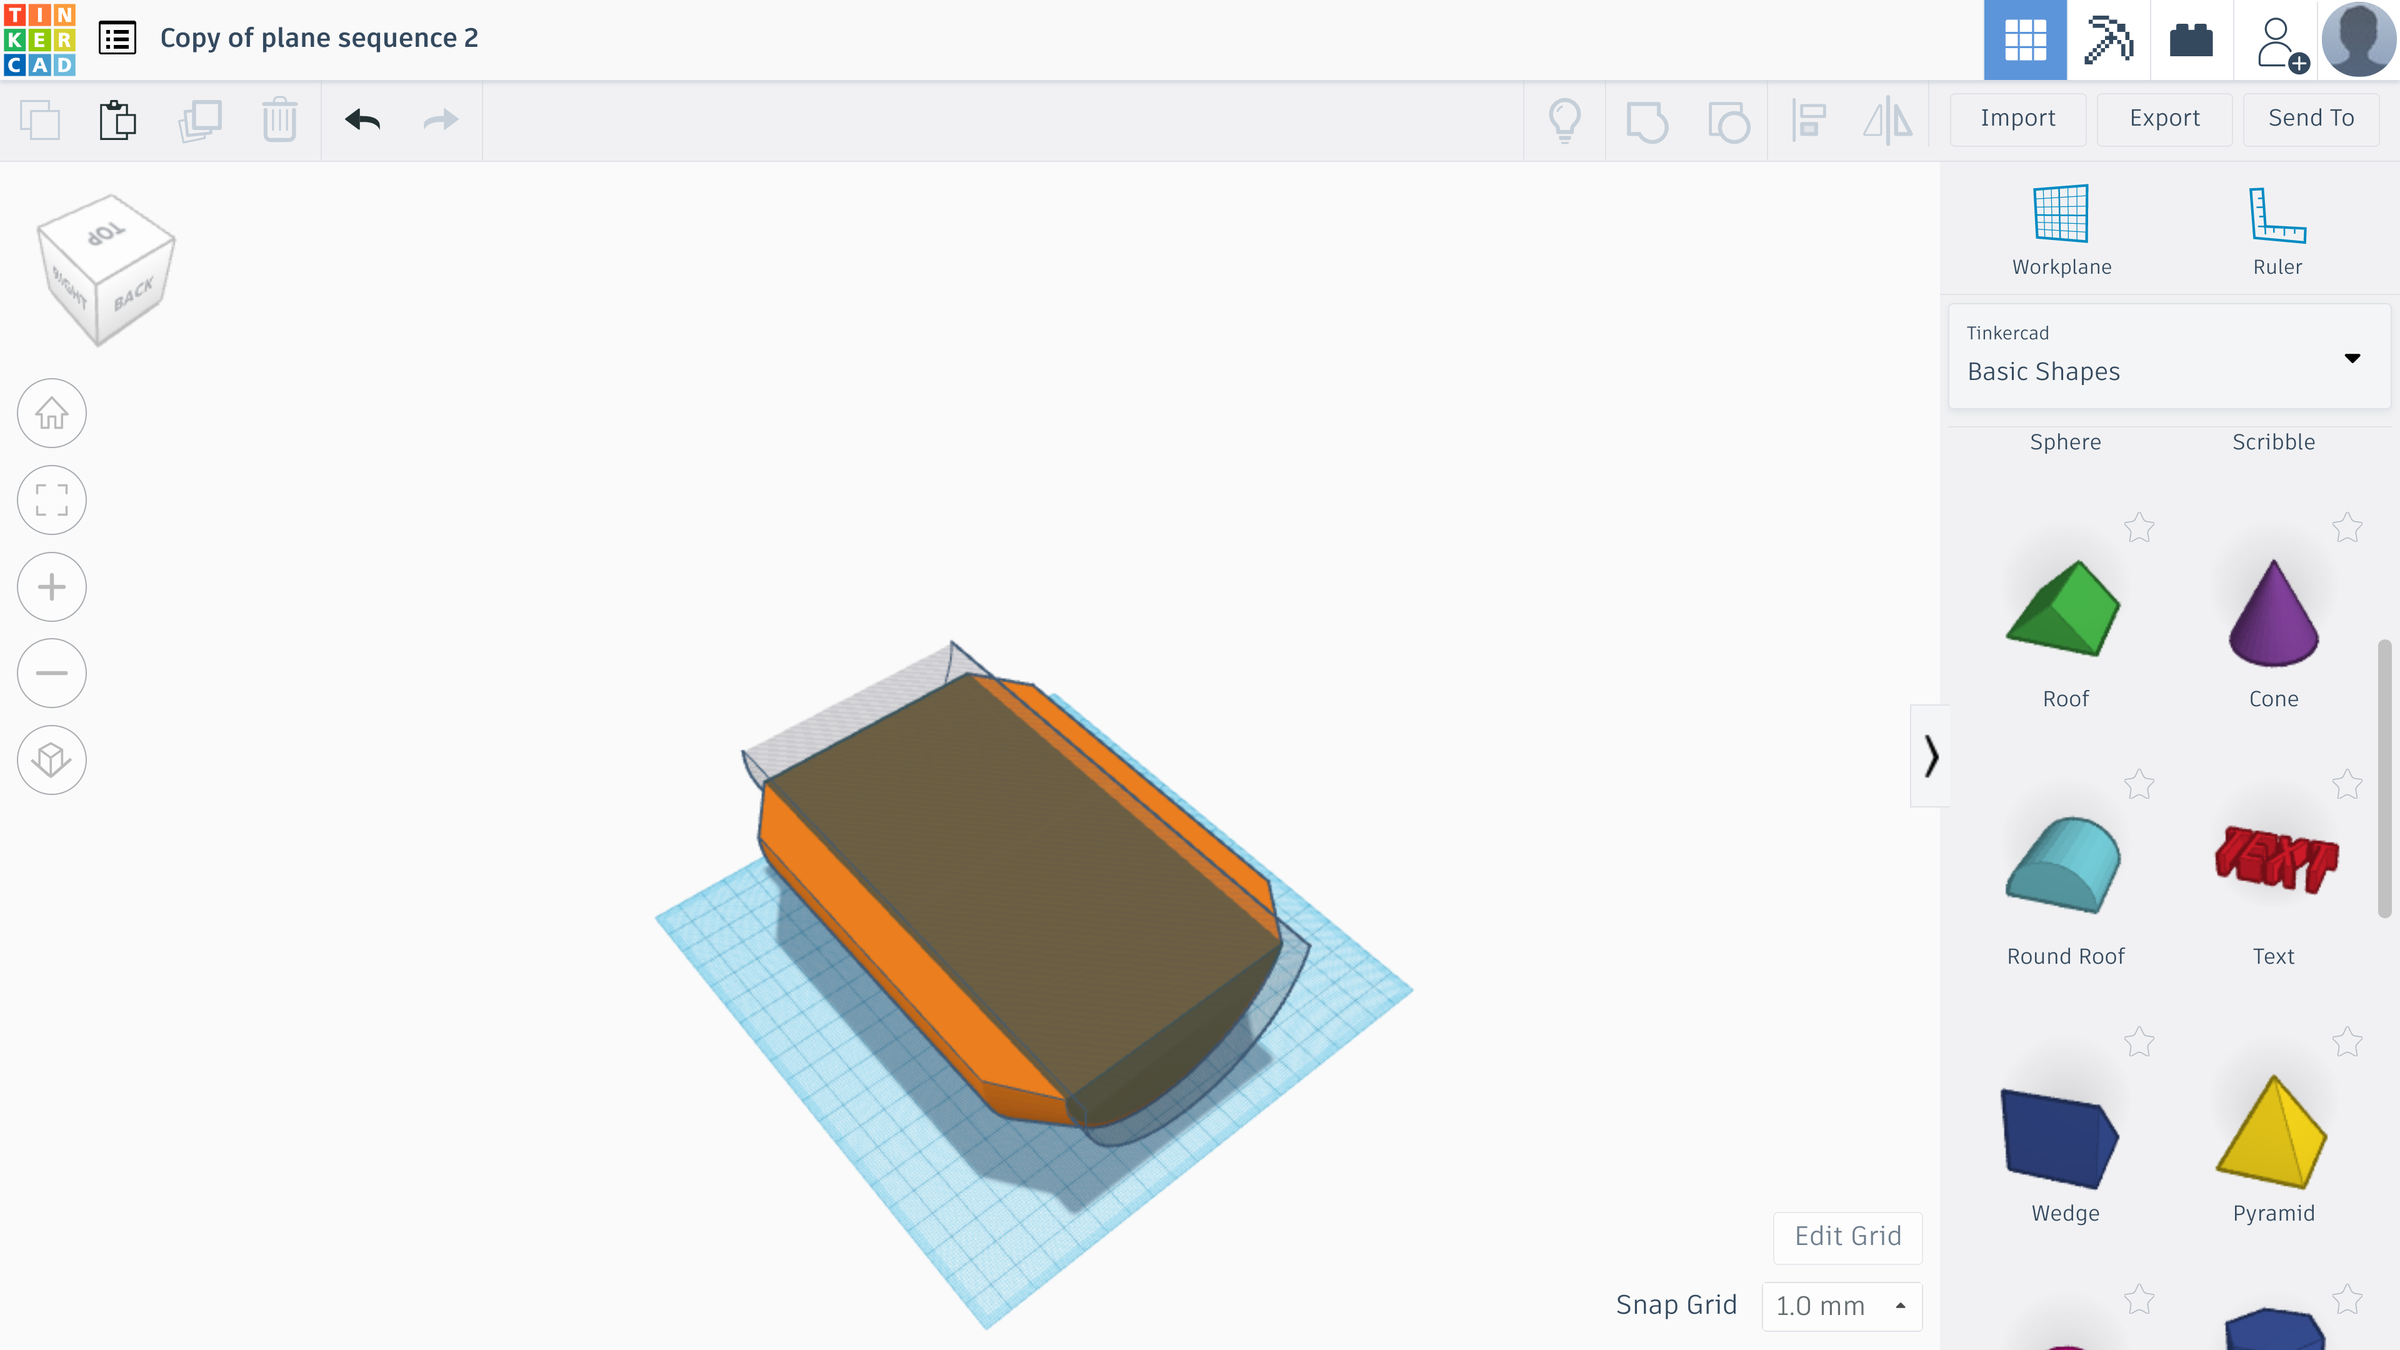Screen dimensions: 2400x1350
Task: Redo the last action
Action: point(440,120)
